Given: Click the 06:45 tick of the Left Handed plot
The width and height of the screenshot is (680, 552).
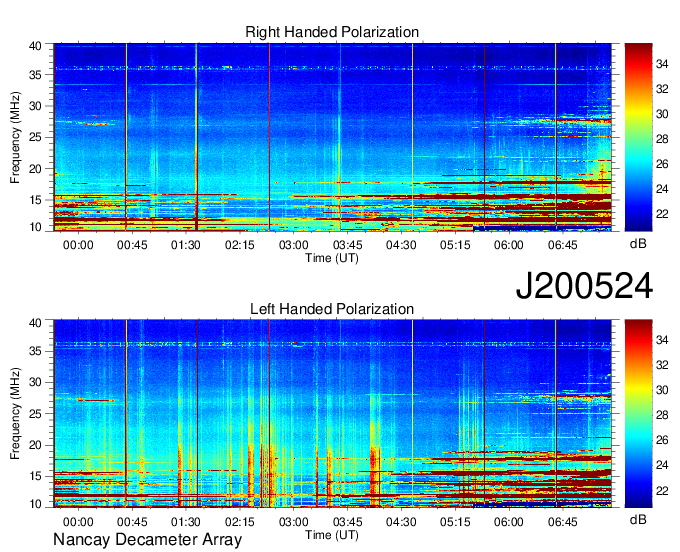Looking at the screenshot, I should [562, 522].
